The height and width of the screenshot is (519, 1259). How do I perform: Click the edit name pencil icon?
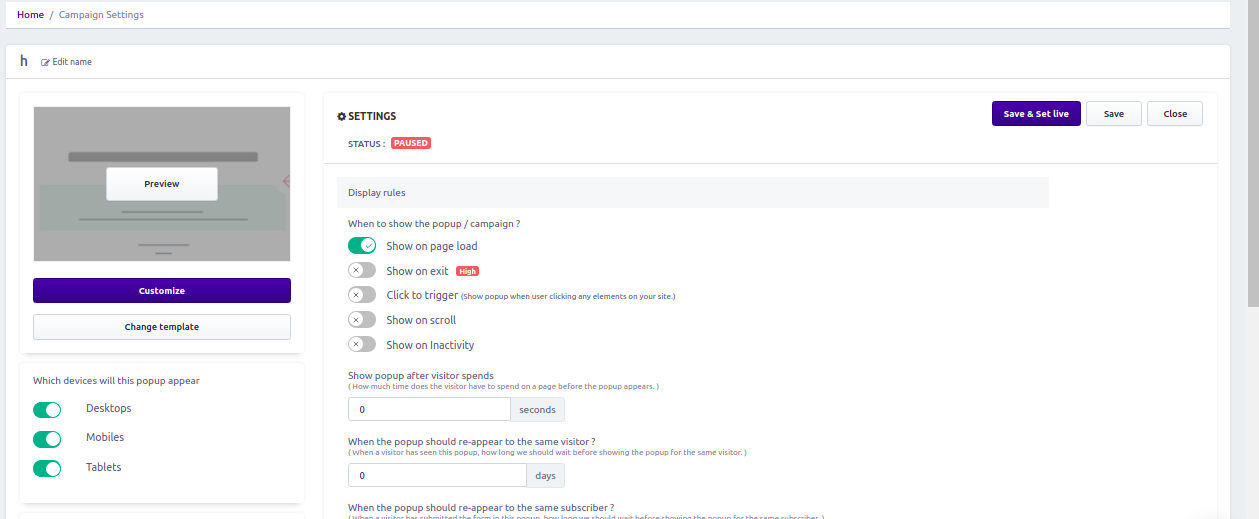coord(45,62)
